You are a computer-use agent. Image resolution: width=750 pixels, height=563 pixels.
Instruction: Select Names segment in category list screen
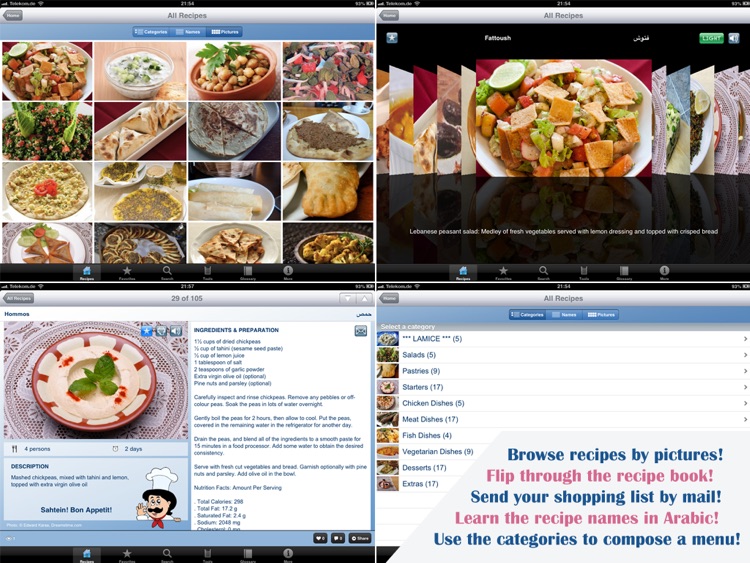click(x=564, y=315)
